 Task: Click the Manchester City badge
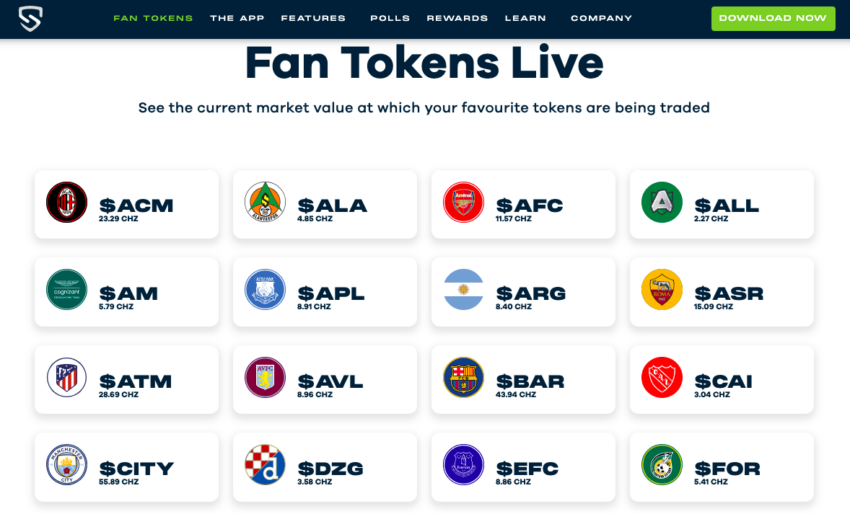click(x=67, y=465)
